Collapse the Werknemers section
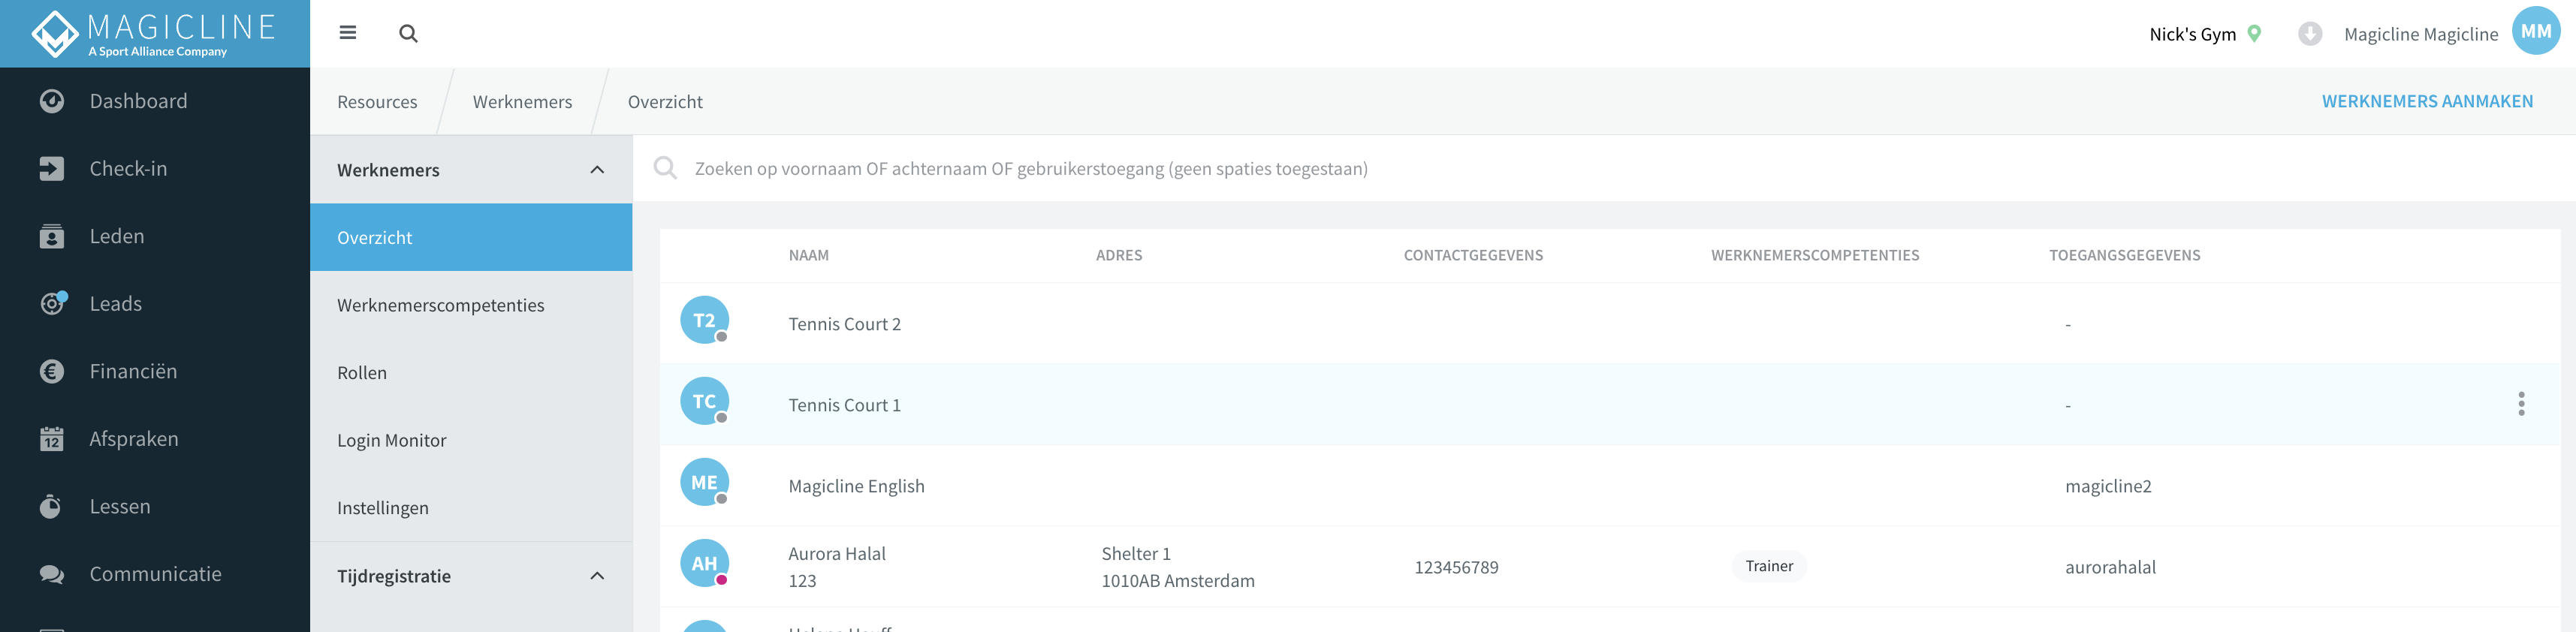 point(597,170)
